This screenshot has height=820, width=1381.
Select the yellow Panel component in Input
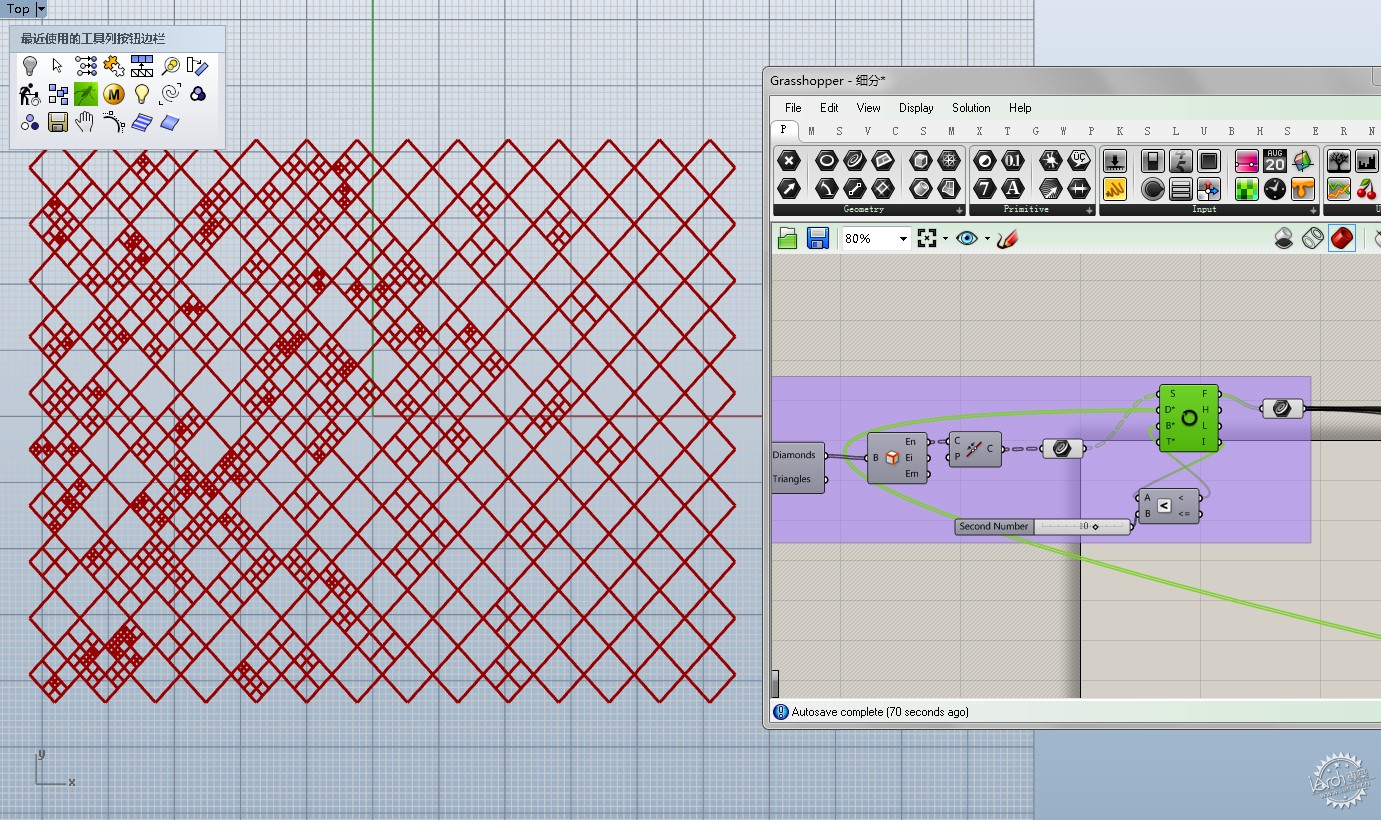click(x=1115, y=188)
